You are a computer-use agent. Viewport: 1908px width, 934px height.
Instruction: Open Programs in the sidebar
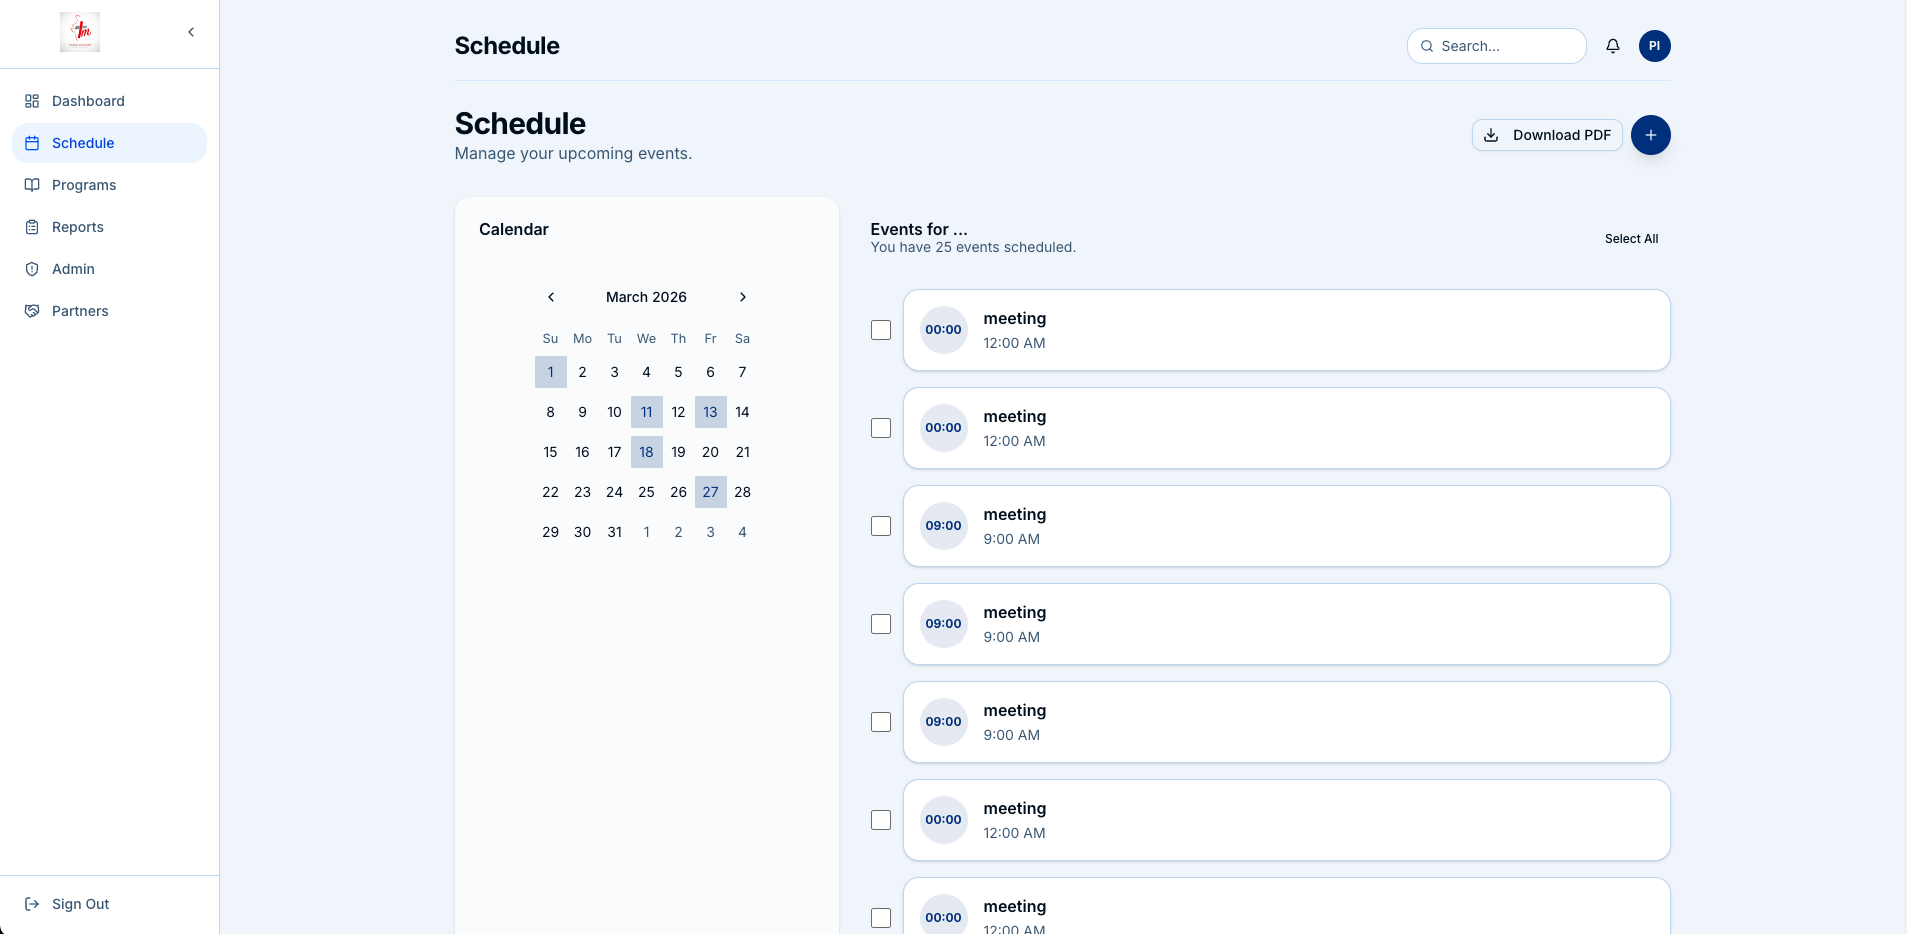[84, 185]
